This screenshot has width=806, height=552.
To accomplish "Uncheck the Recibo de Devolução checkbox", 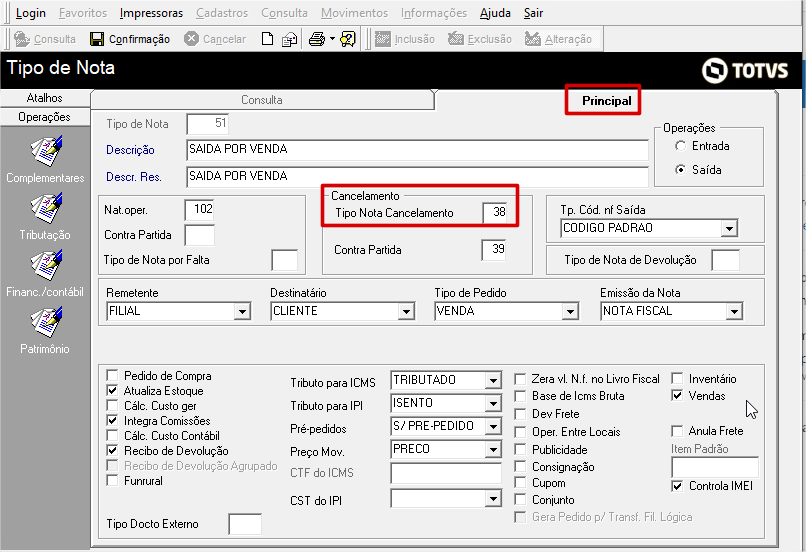I will tap(112, 450).
